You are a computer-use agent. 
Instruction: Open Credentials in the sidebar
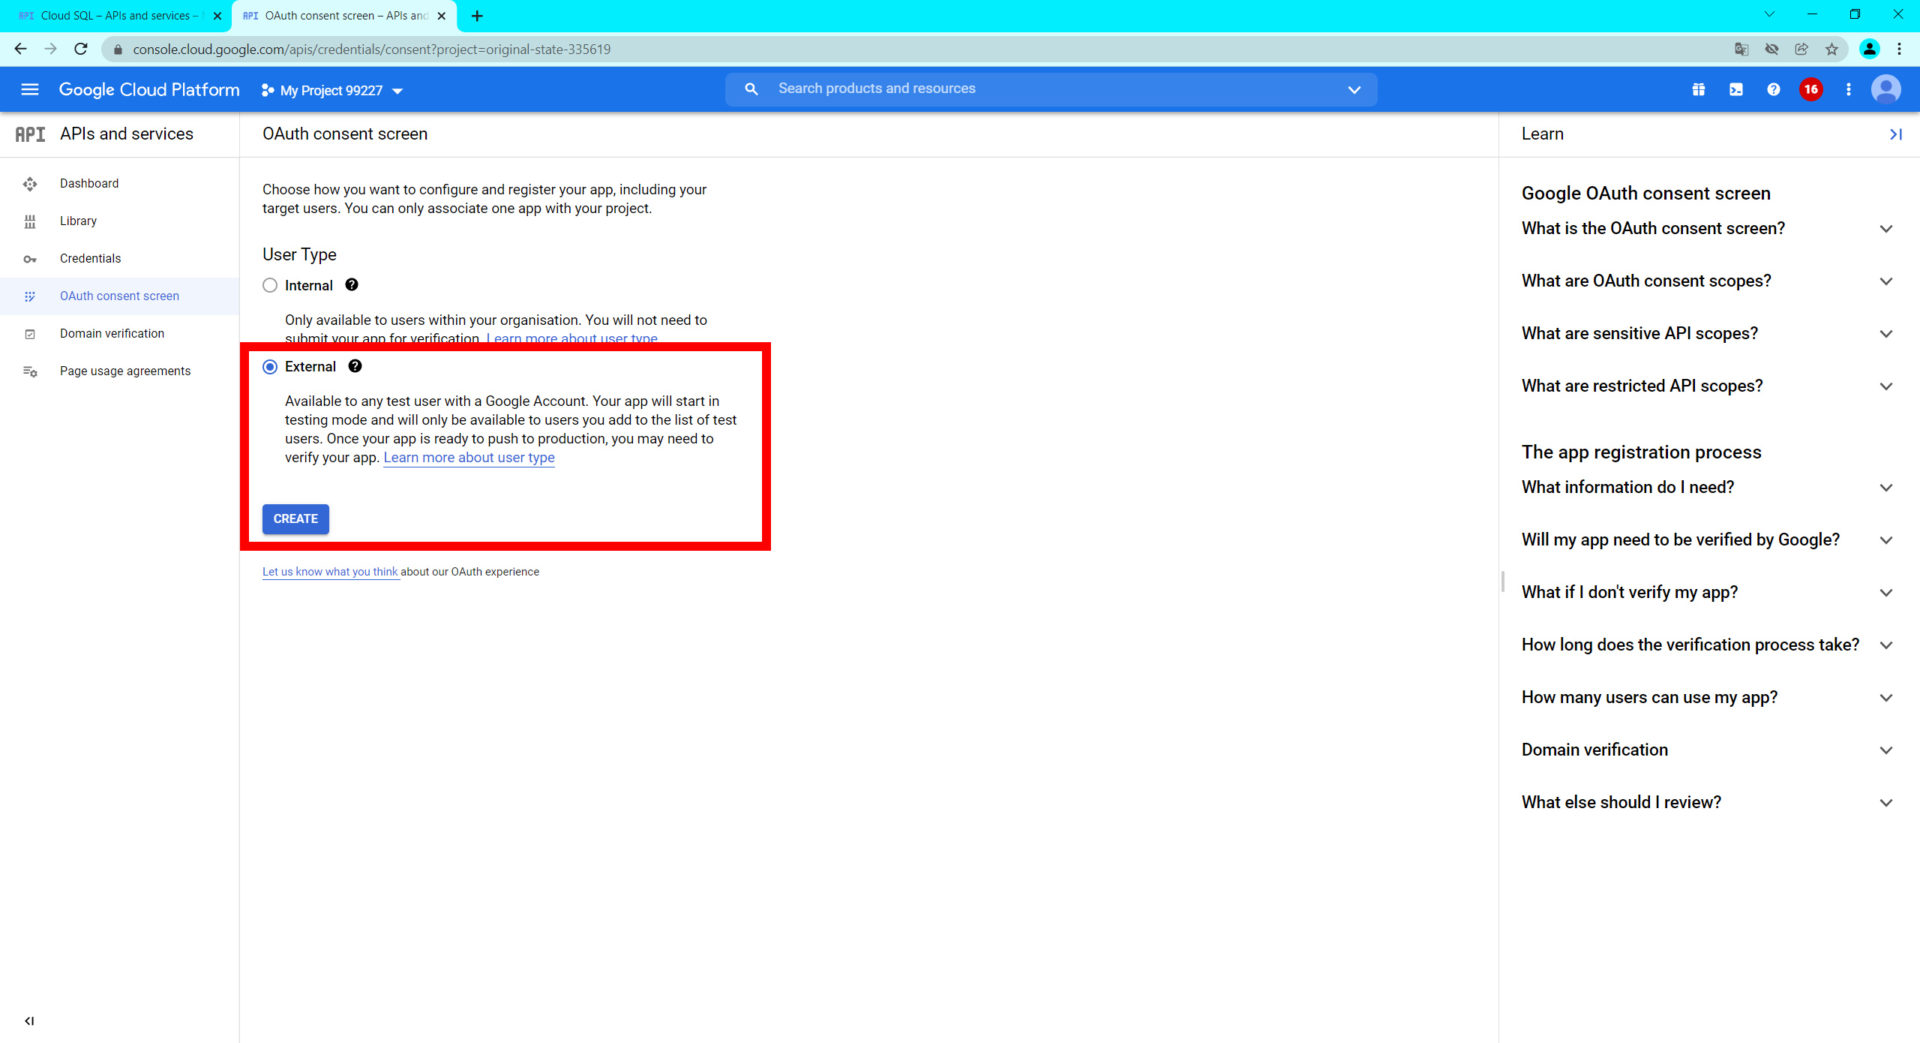(x=119, y=258)
